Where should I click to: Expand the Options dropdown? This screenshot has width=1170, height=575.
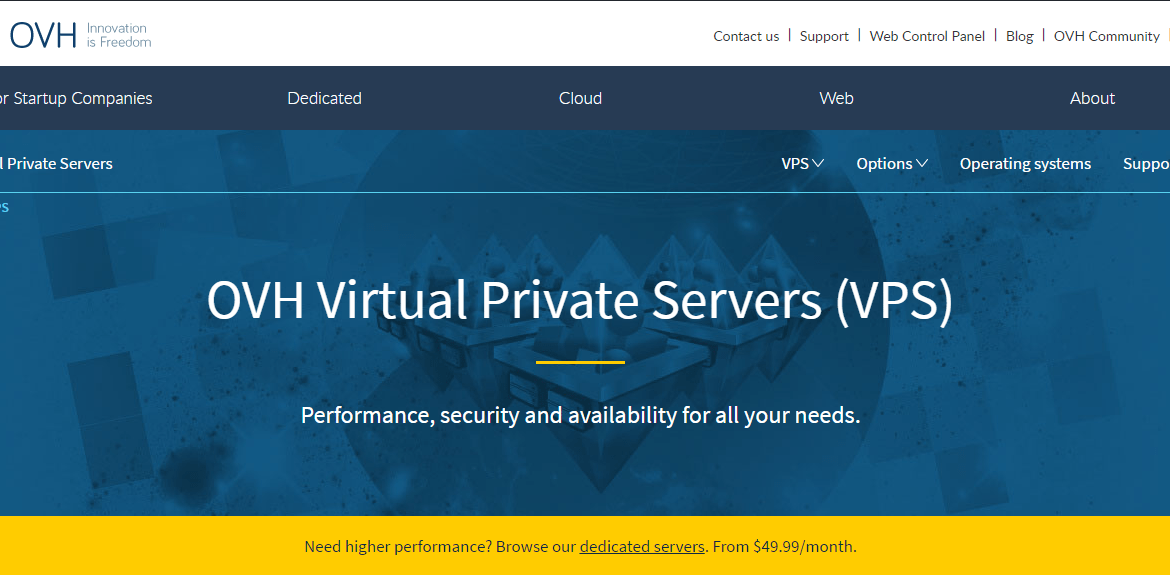point(892,163)
